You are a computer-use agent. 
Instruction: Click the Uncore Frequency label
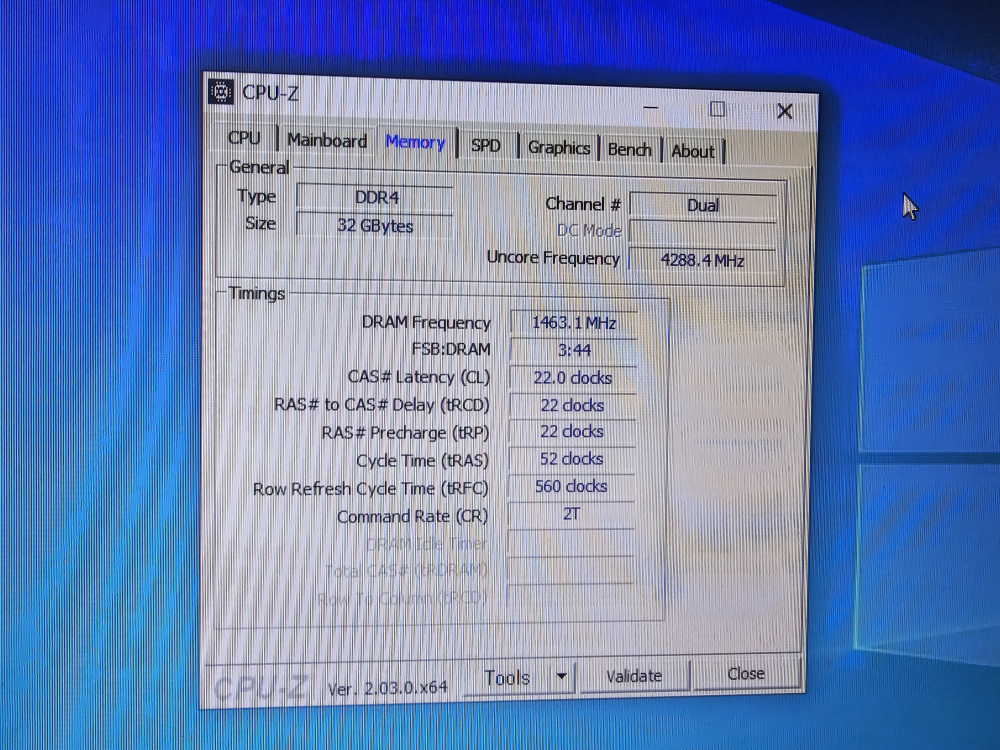click(x=553, y=258)
